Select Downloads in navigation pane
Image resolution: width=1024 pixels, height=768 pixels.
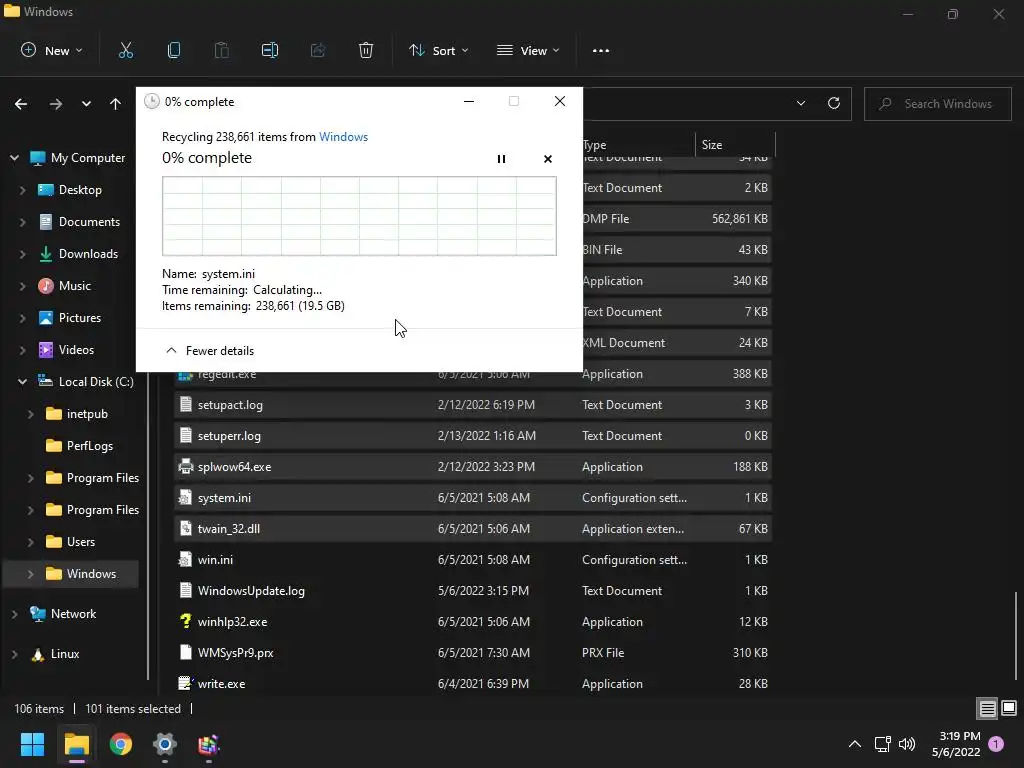88,253
